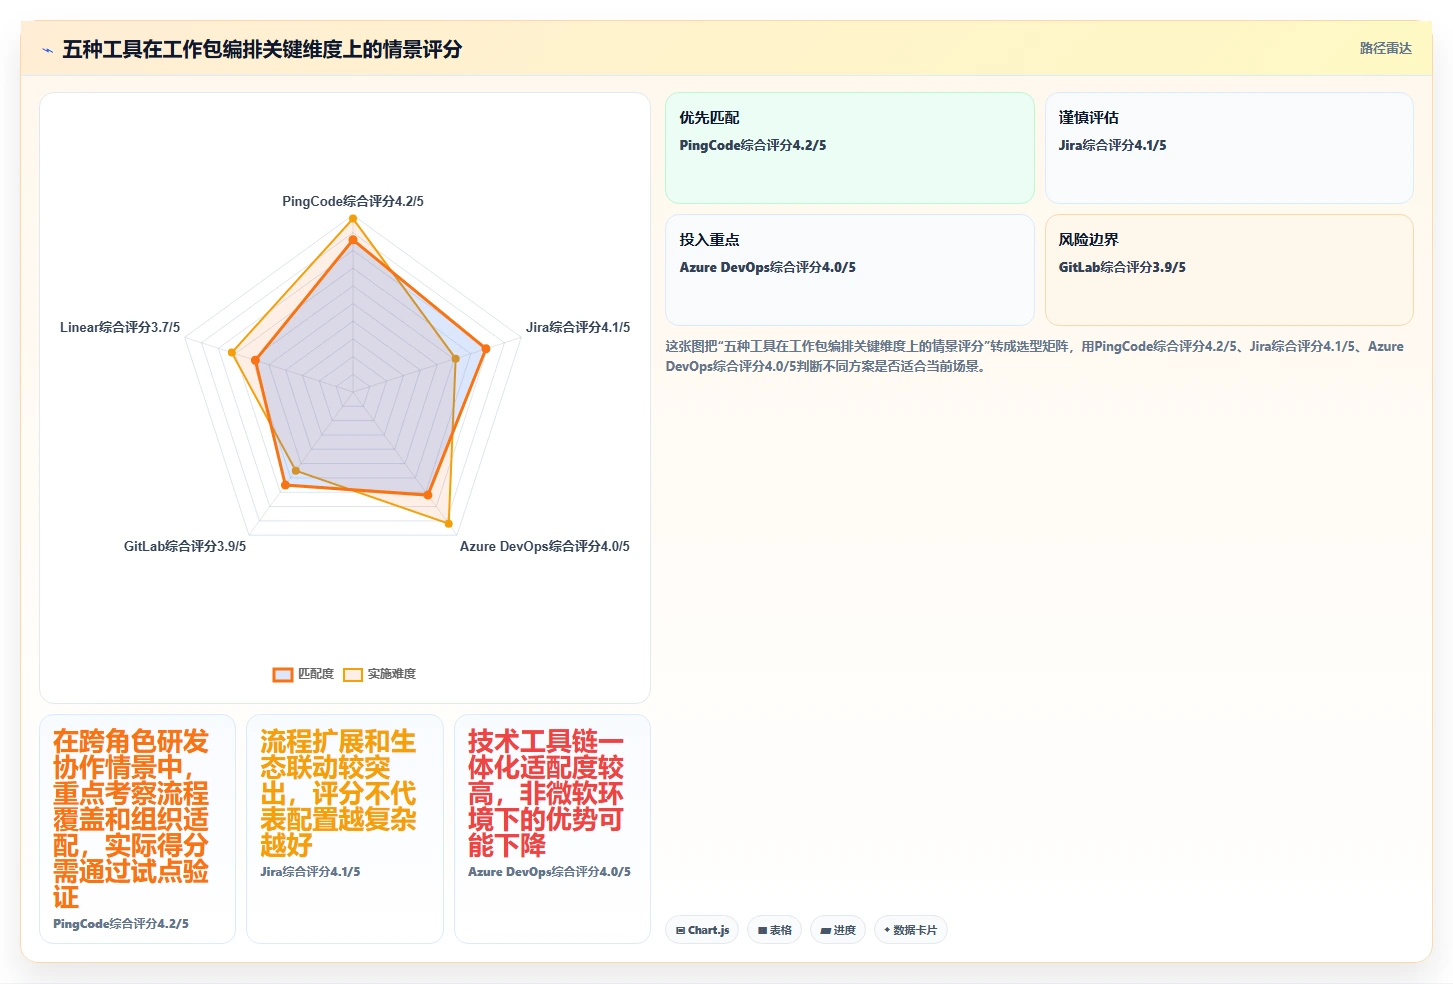Click the 匹配度 legend label
The height and width of the screenshot is (984, 1453).
[316, 674]
